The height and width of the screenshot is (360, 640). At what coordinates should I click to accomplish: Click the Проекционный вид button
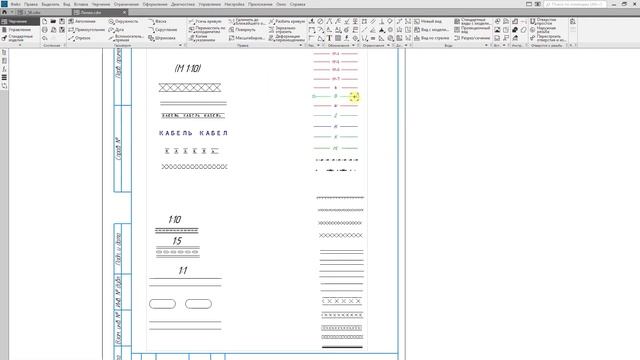tap(472, 29)
